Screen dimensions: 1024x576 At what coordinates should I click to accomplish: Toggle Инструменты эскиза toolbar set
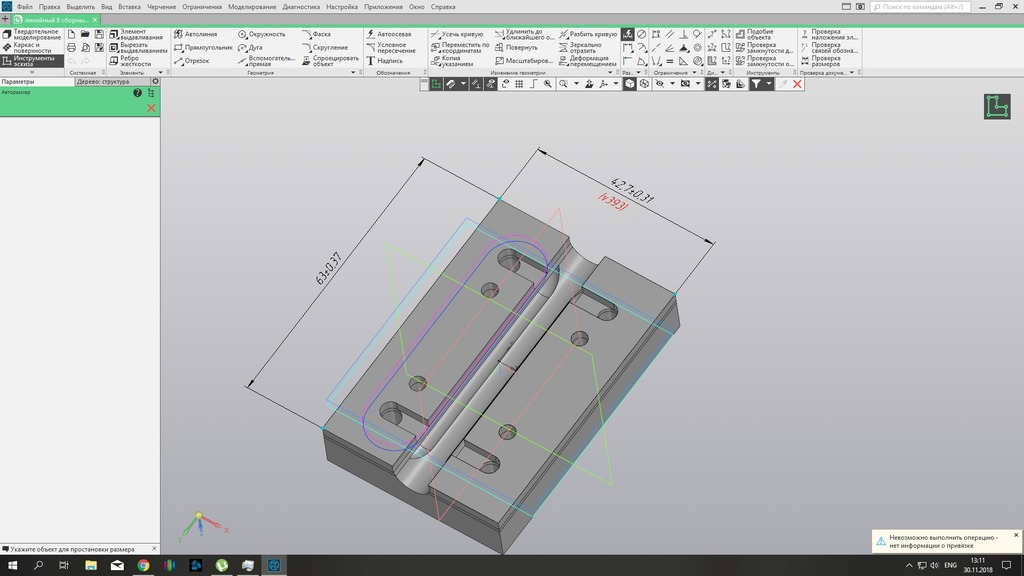pos(32,61)
